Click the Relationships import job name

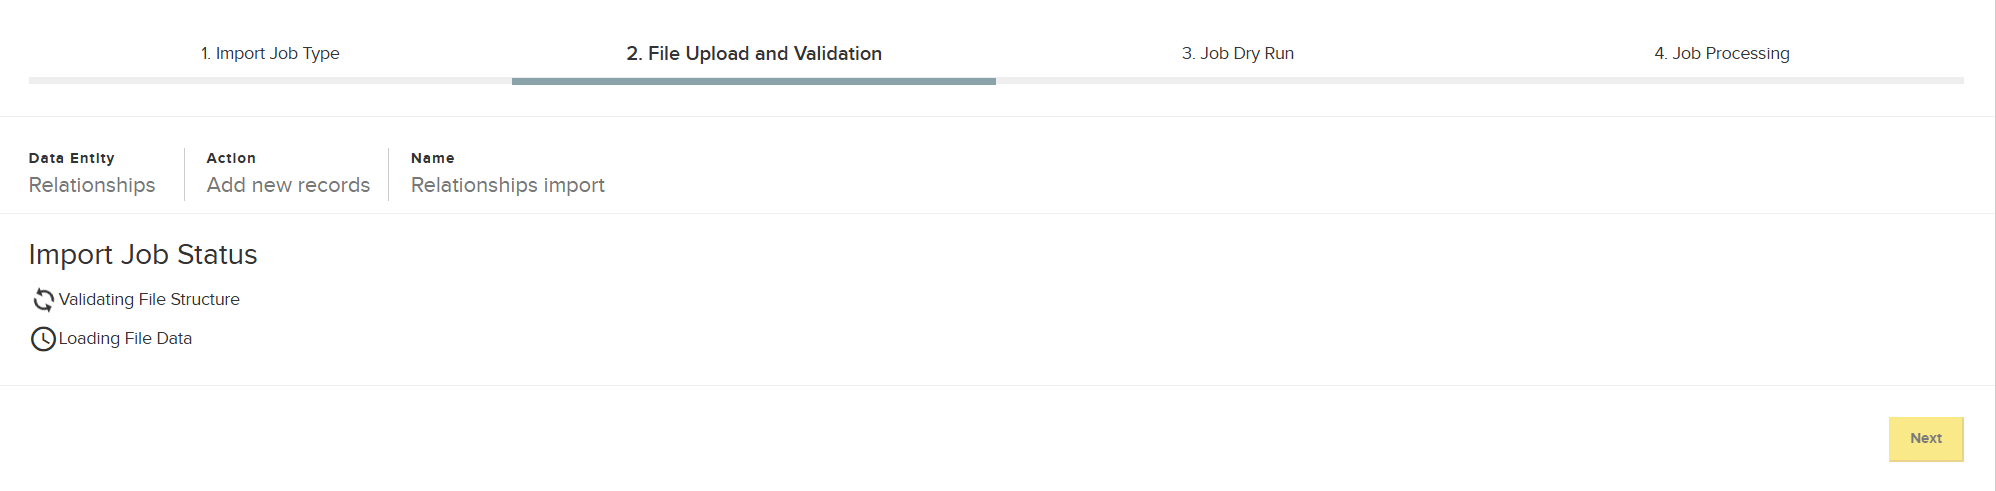[x=508, y=185]
